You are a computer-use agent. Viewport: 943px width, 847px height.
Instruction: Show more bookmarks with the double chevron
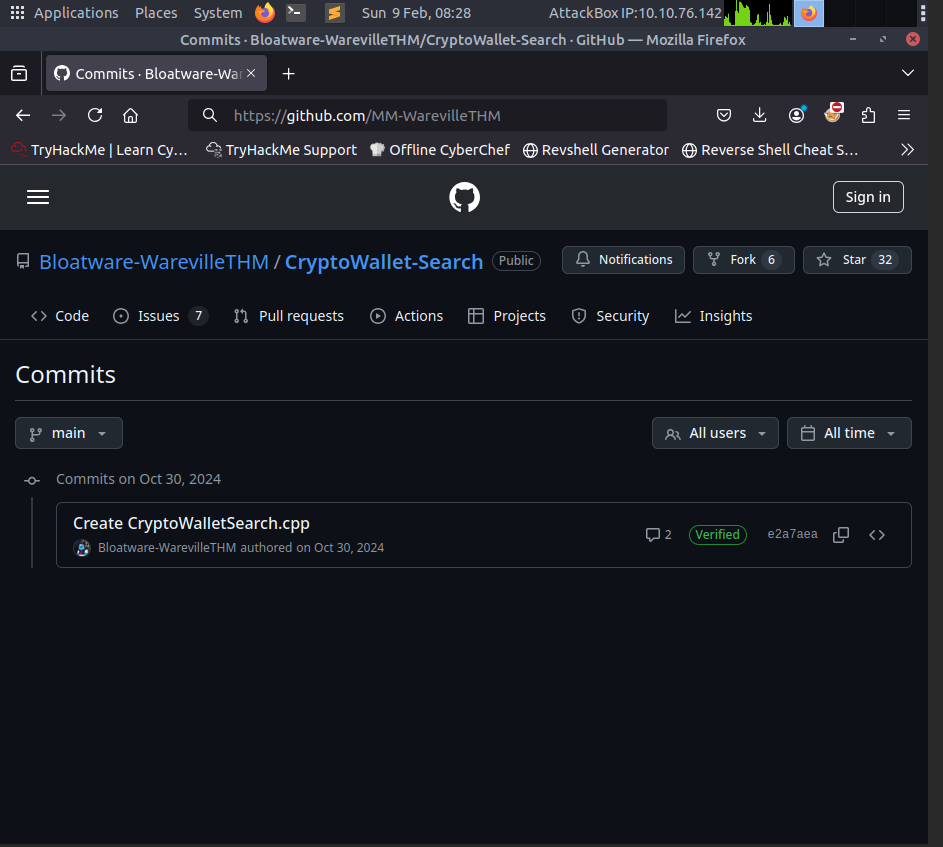click(908, 150)
